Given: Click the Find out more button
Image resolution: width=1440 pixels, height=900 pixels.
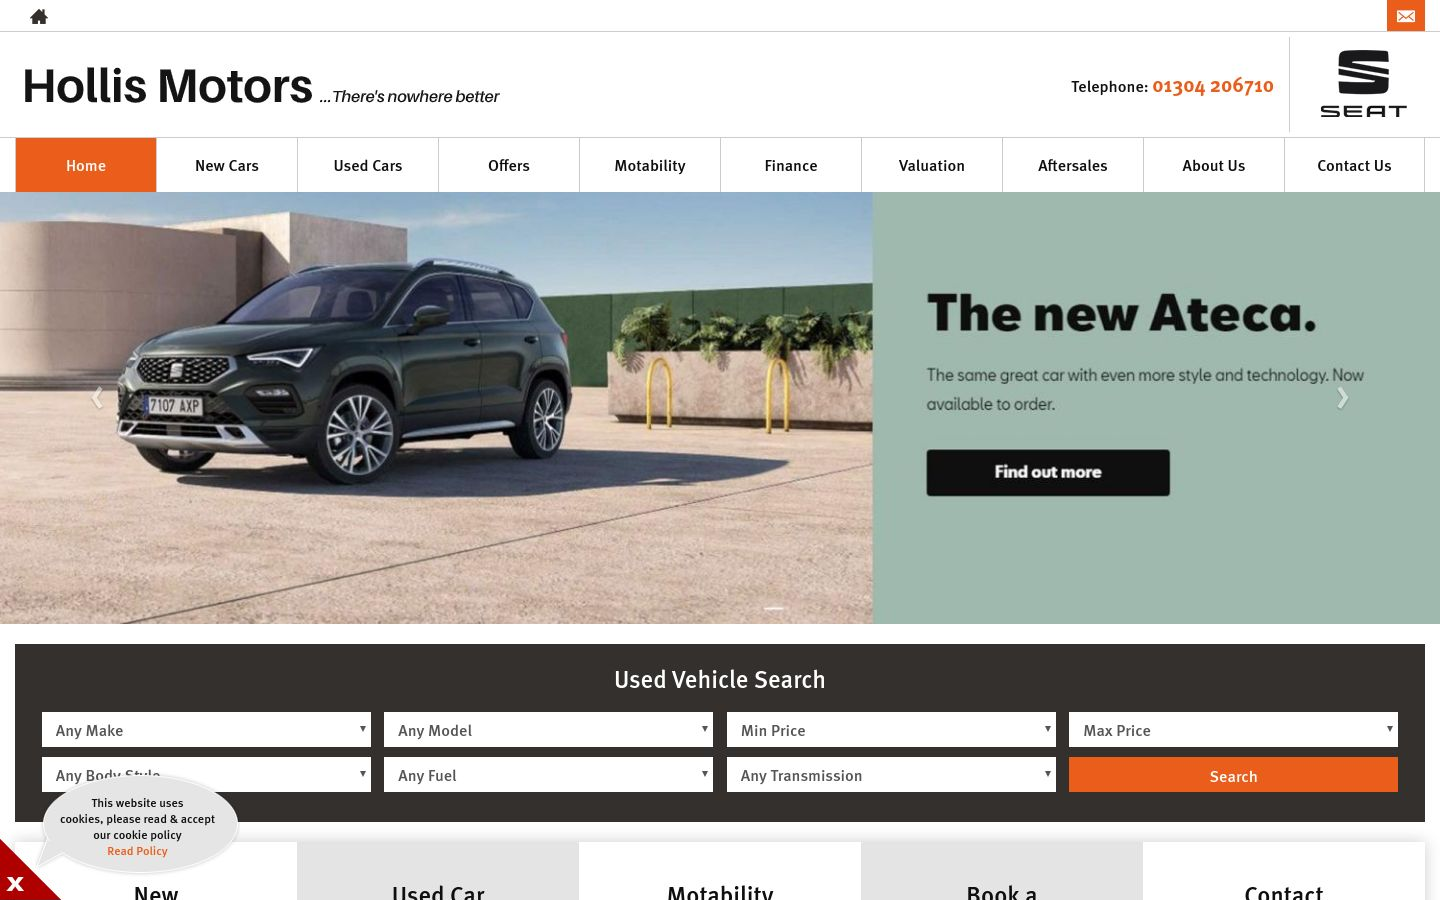Looking at the screenshot, I should pyautogui.click(x=1048, y=472).
